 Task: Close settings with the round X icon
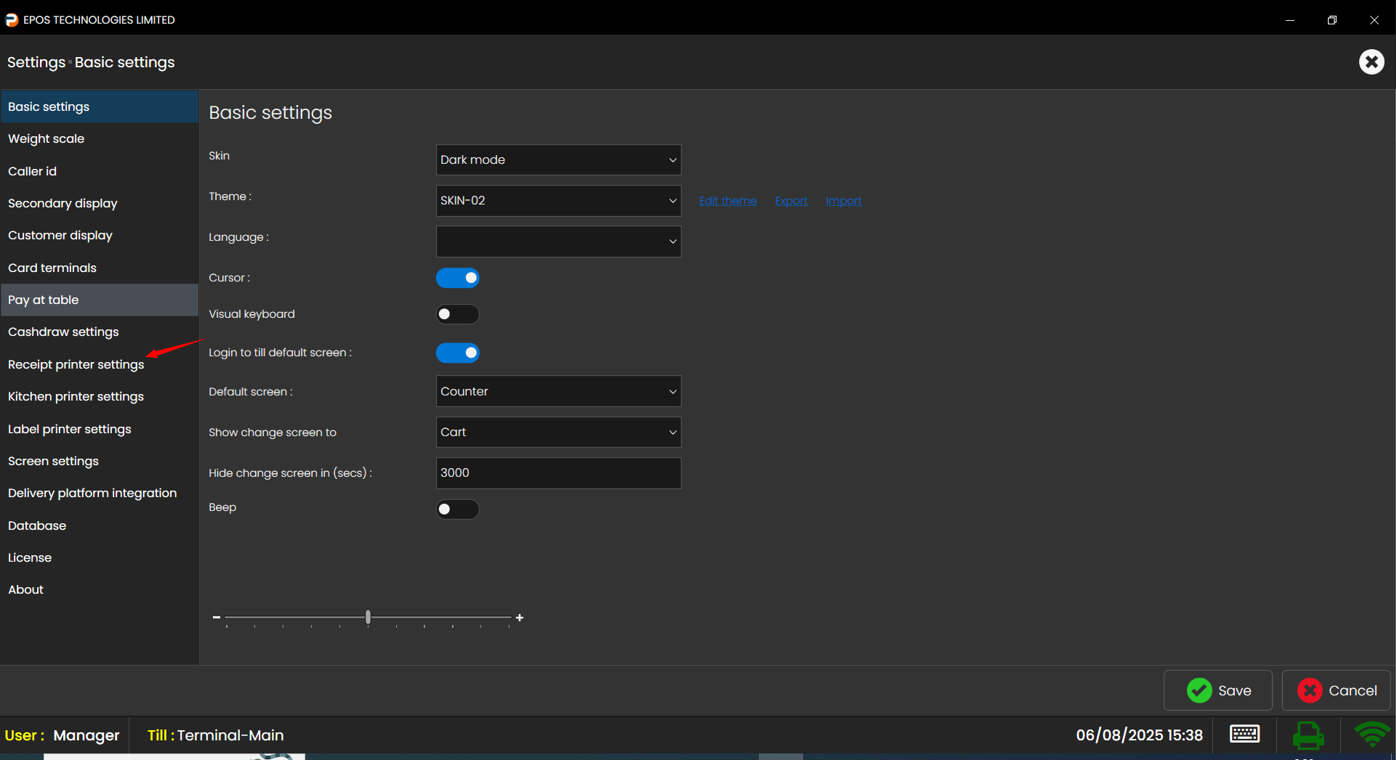point(1371,62)
